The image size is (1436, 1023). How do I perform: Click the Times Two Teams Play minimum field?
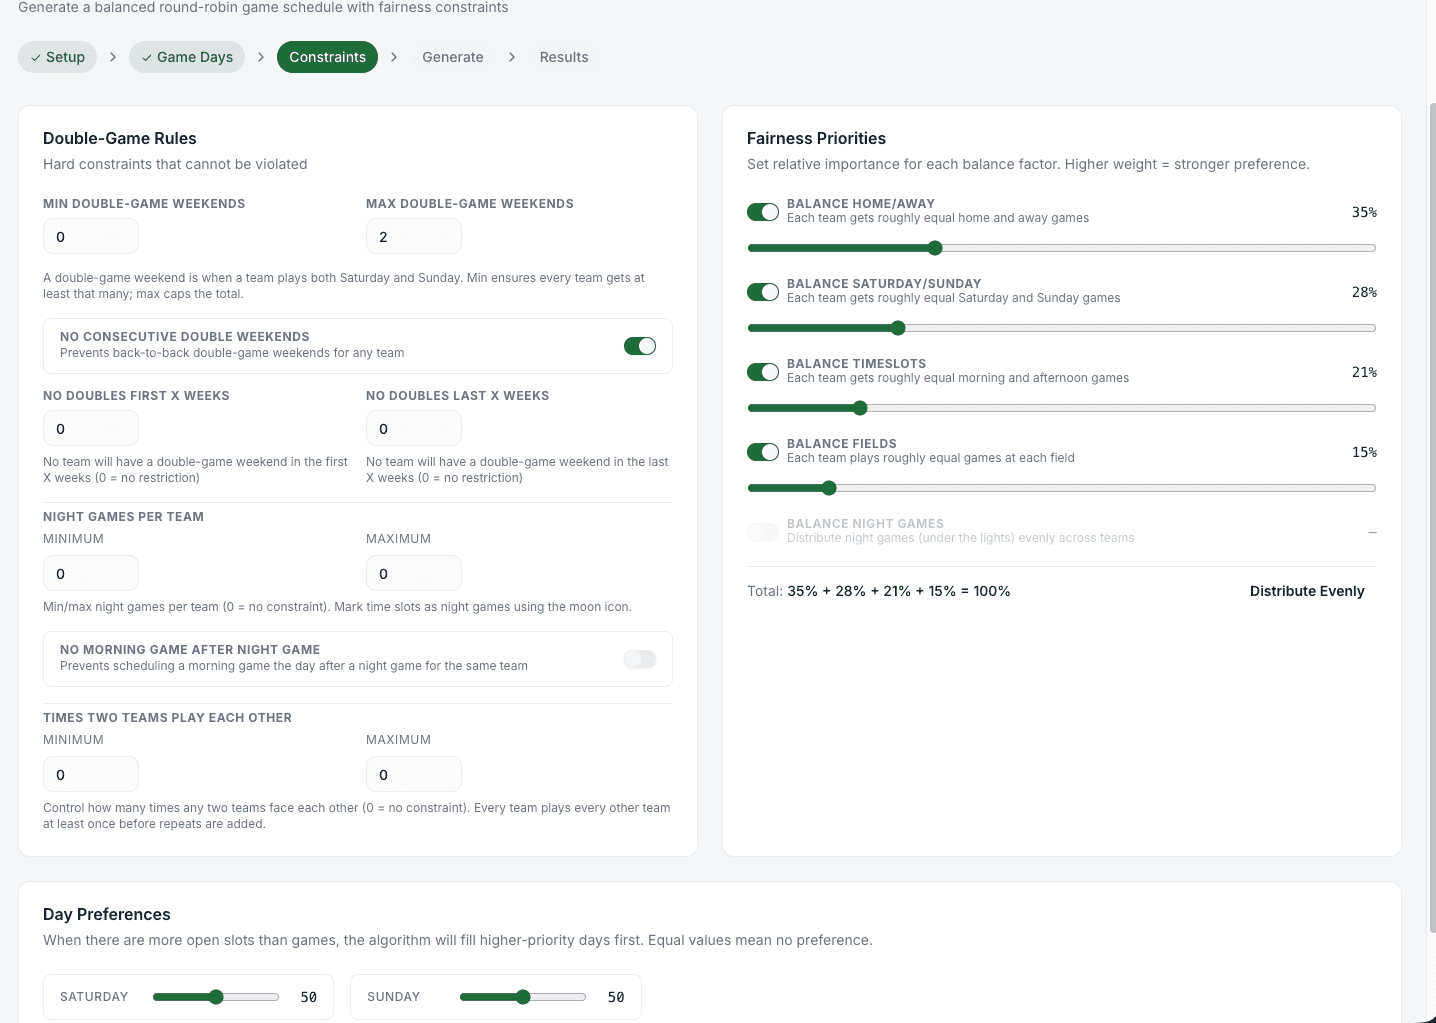(91, 775)
